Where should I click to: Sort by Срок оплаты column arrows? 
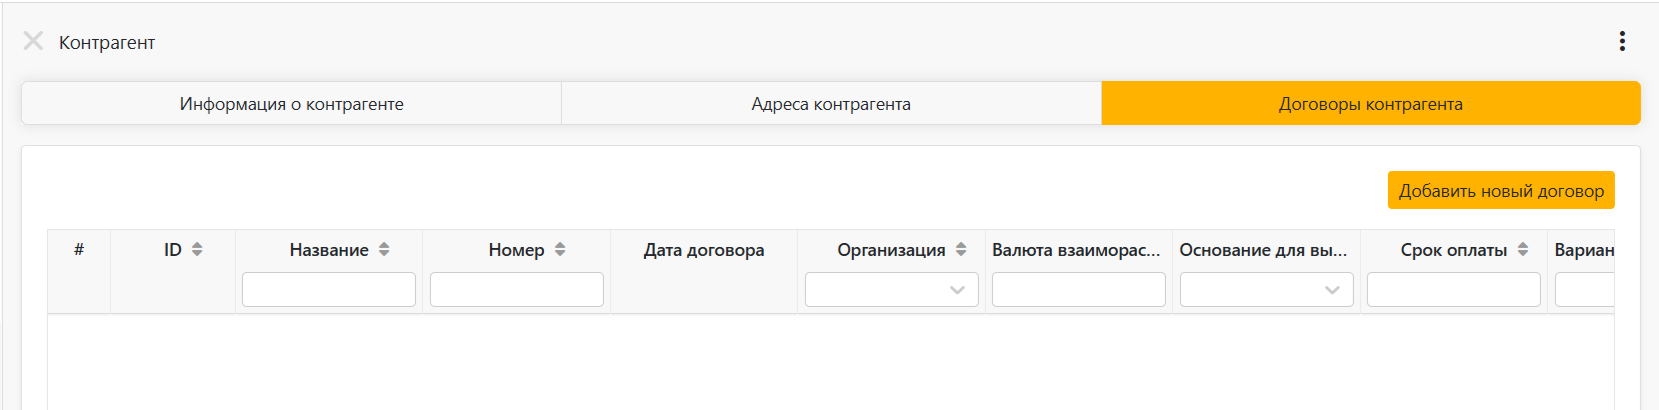[1523, 250]
